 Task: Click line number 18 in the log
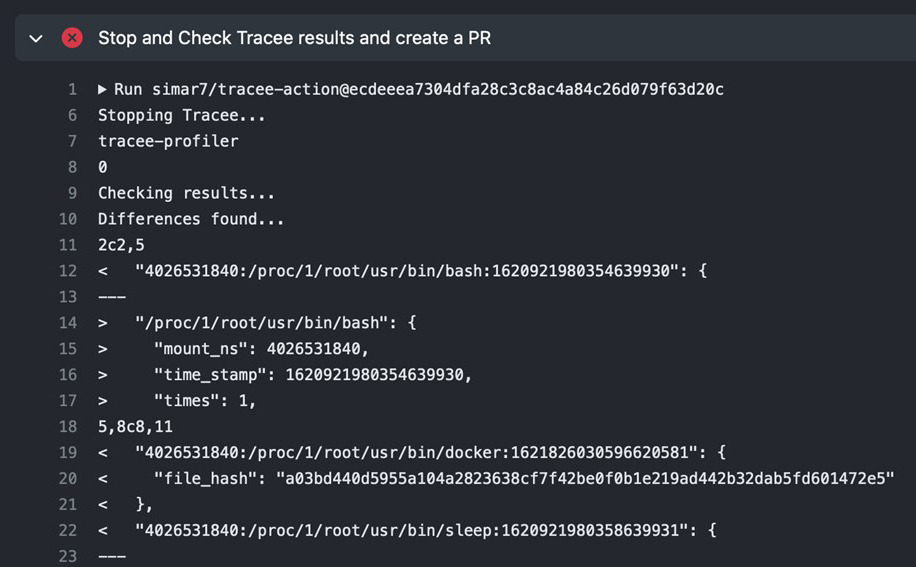(68, 426)
